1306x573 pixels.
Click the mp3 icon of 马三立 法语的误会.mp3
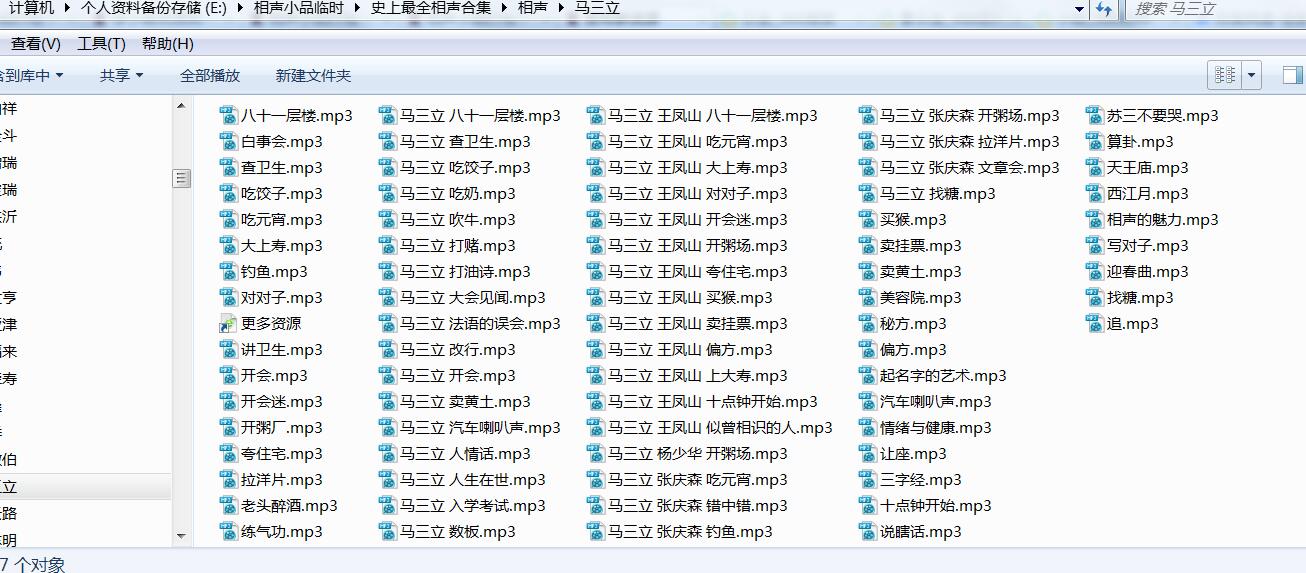coord(387,323)
